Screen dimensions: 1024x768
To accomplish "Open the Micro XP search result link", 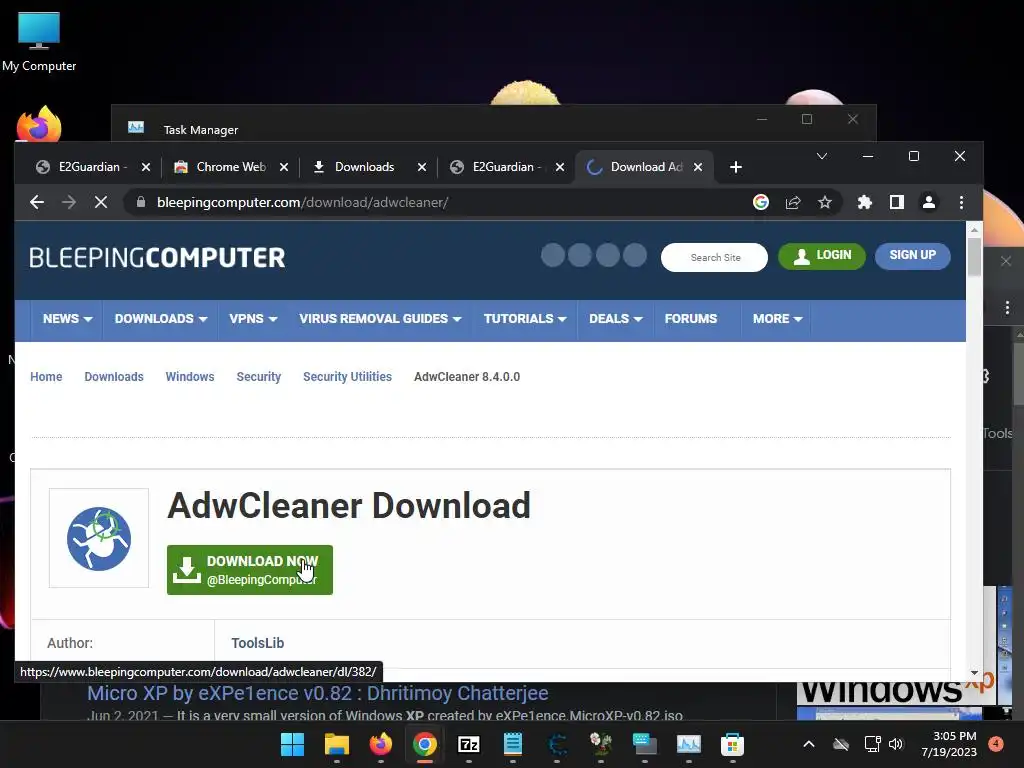I will pyautogui.click(x=317, y=693).
